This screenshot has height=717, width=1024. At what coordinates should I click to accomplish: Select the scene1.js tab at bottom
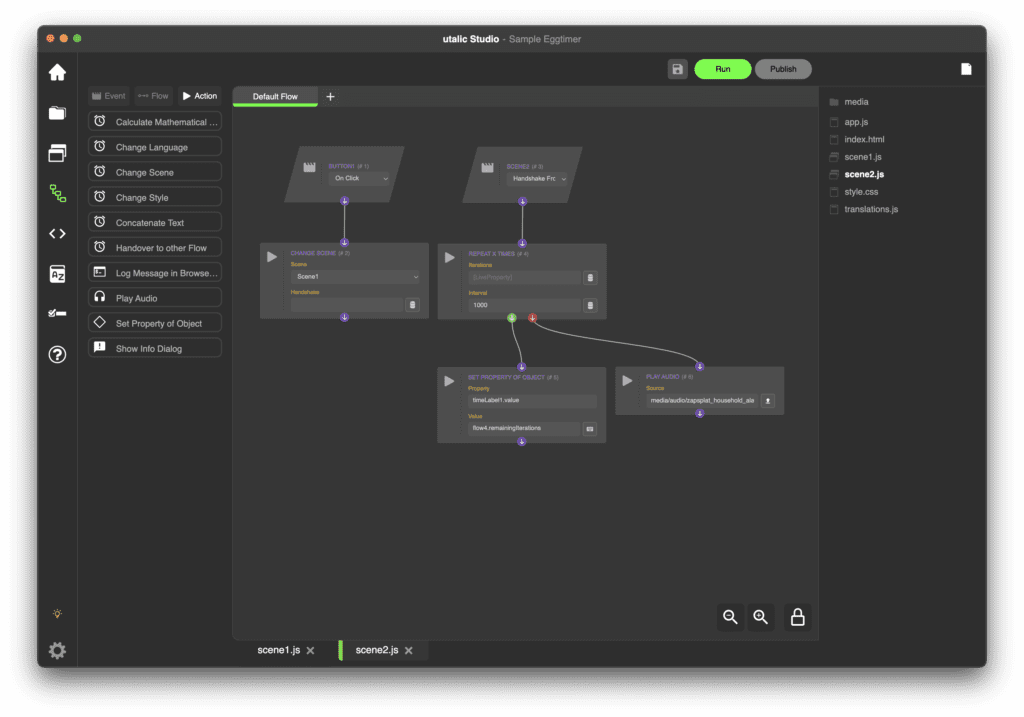(x=278, y=650)
